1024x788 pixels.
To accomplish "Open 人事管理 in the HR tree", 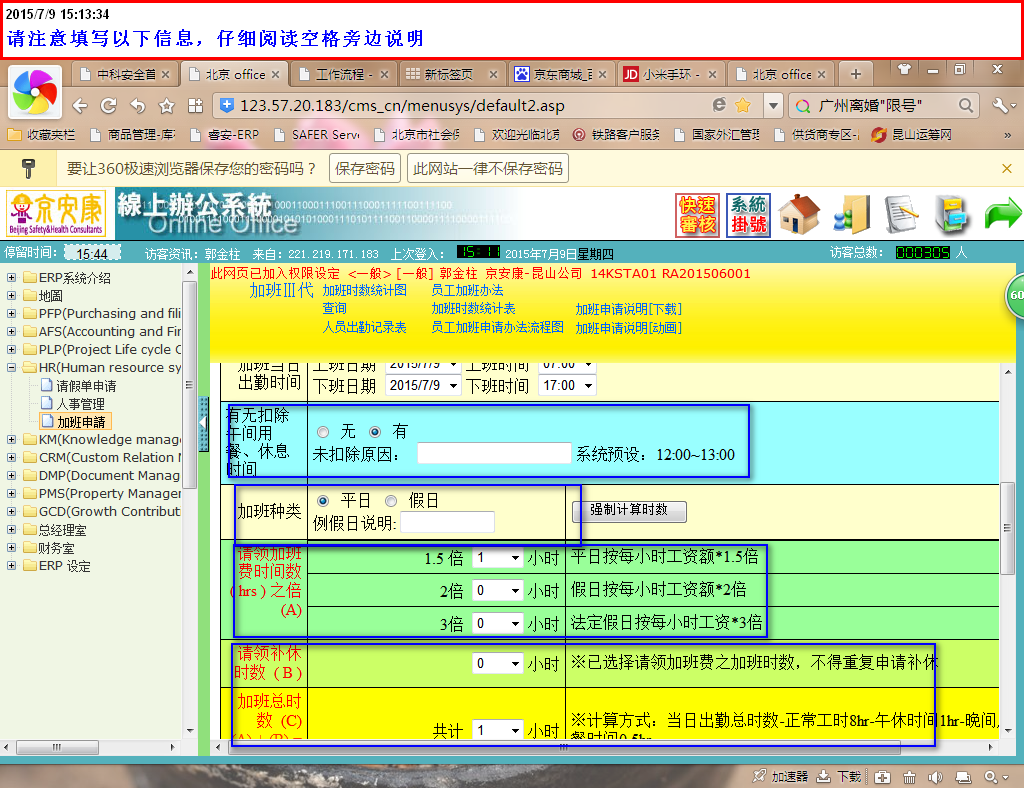I will point(80,404).
